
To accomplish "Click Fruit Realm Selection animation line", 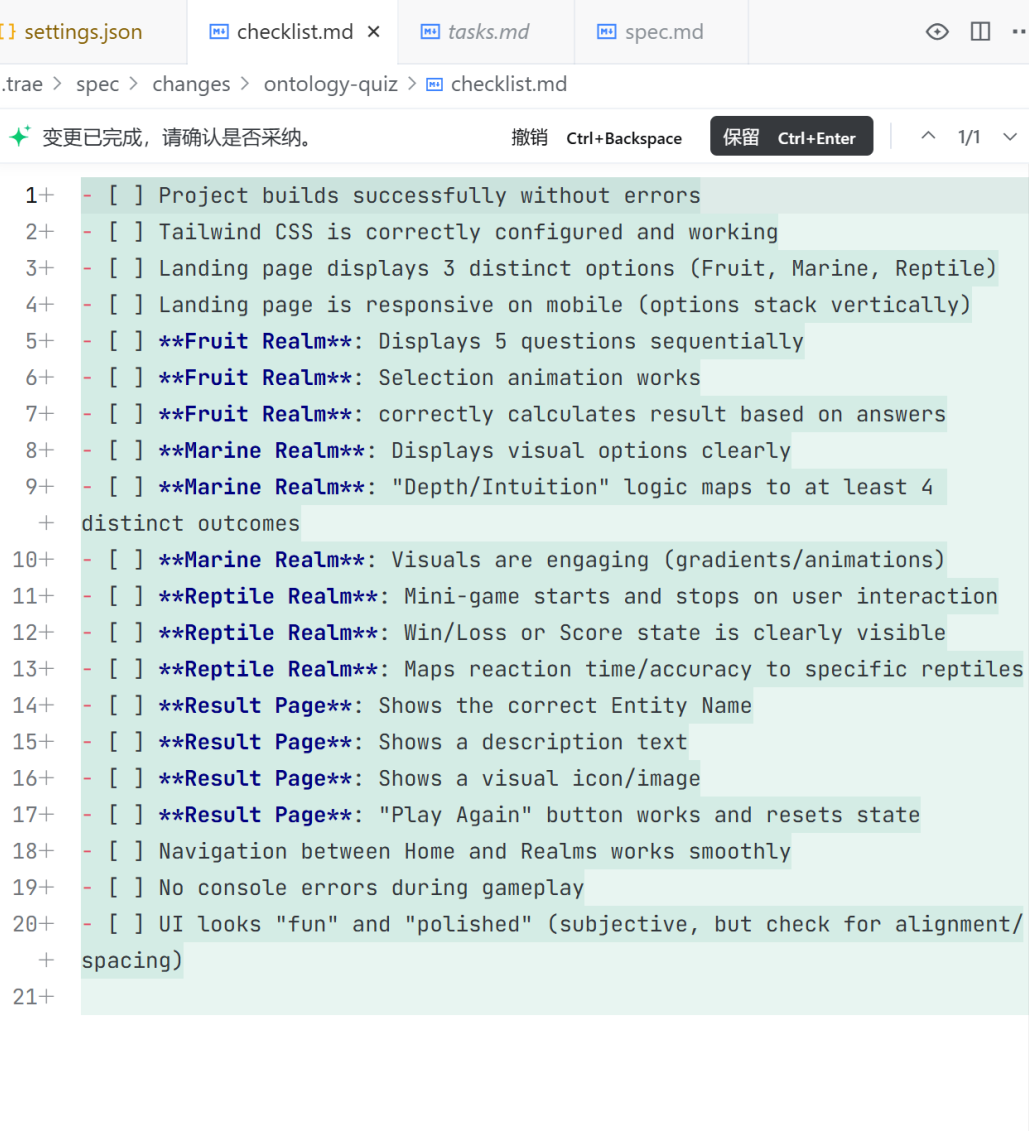I will (429, 378).
